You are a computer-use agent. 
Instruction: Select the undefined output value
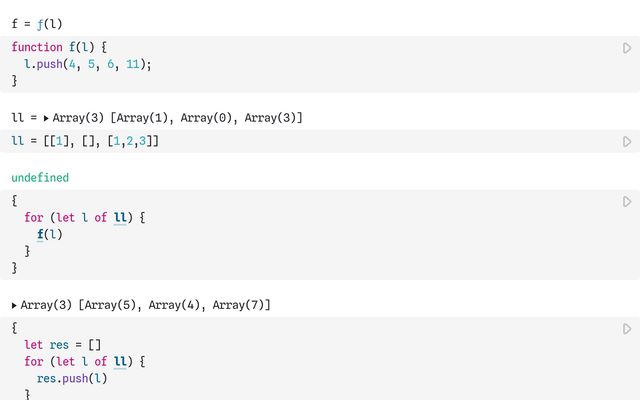pyautogui.click(x=40, y=178)
